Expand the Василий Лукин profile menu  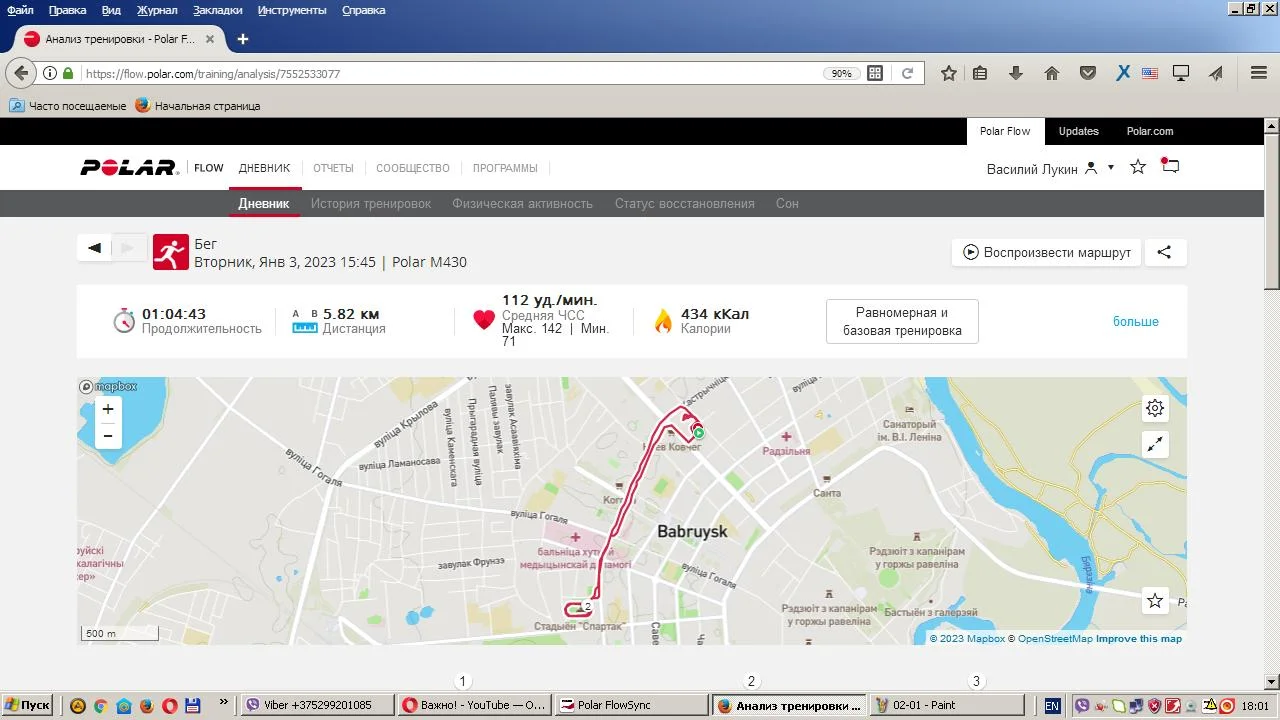pyautogui.click(x=1050, y=169)
